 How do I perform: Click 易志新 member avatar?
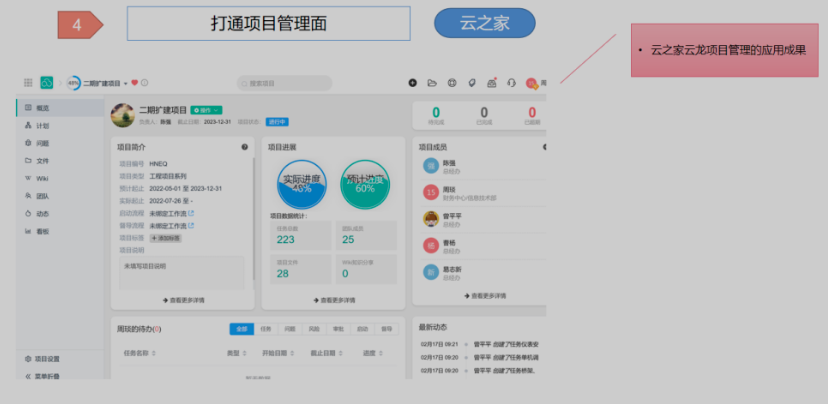click(x=431, y=272)
